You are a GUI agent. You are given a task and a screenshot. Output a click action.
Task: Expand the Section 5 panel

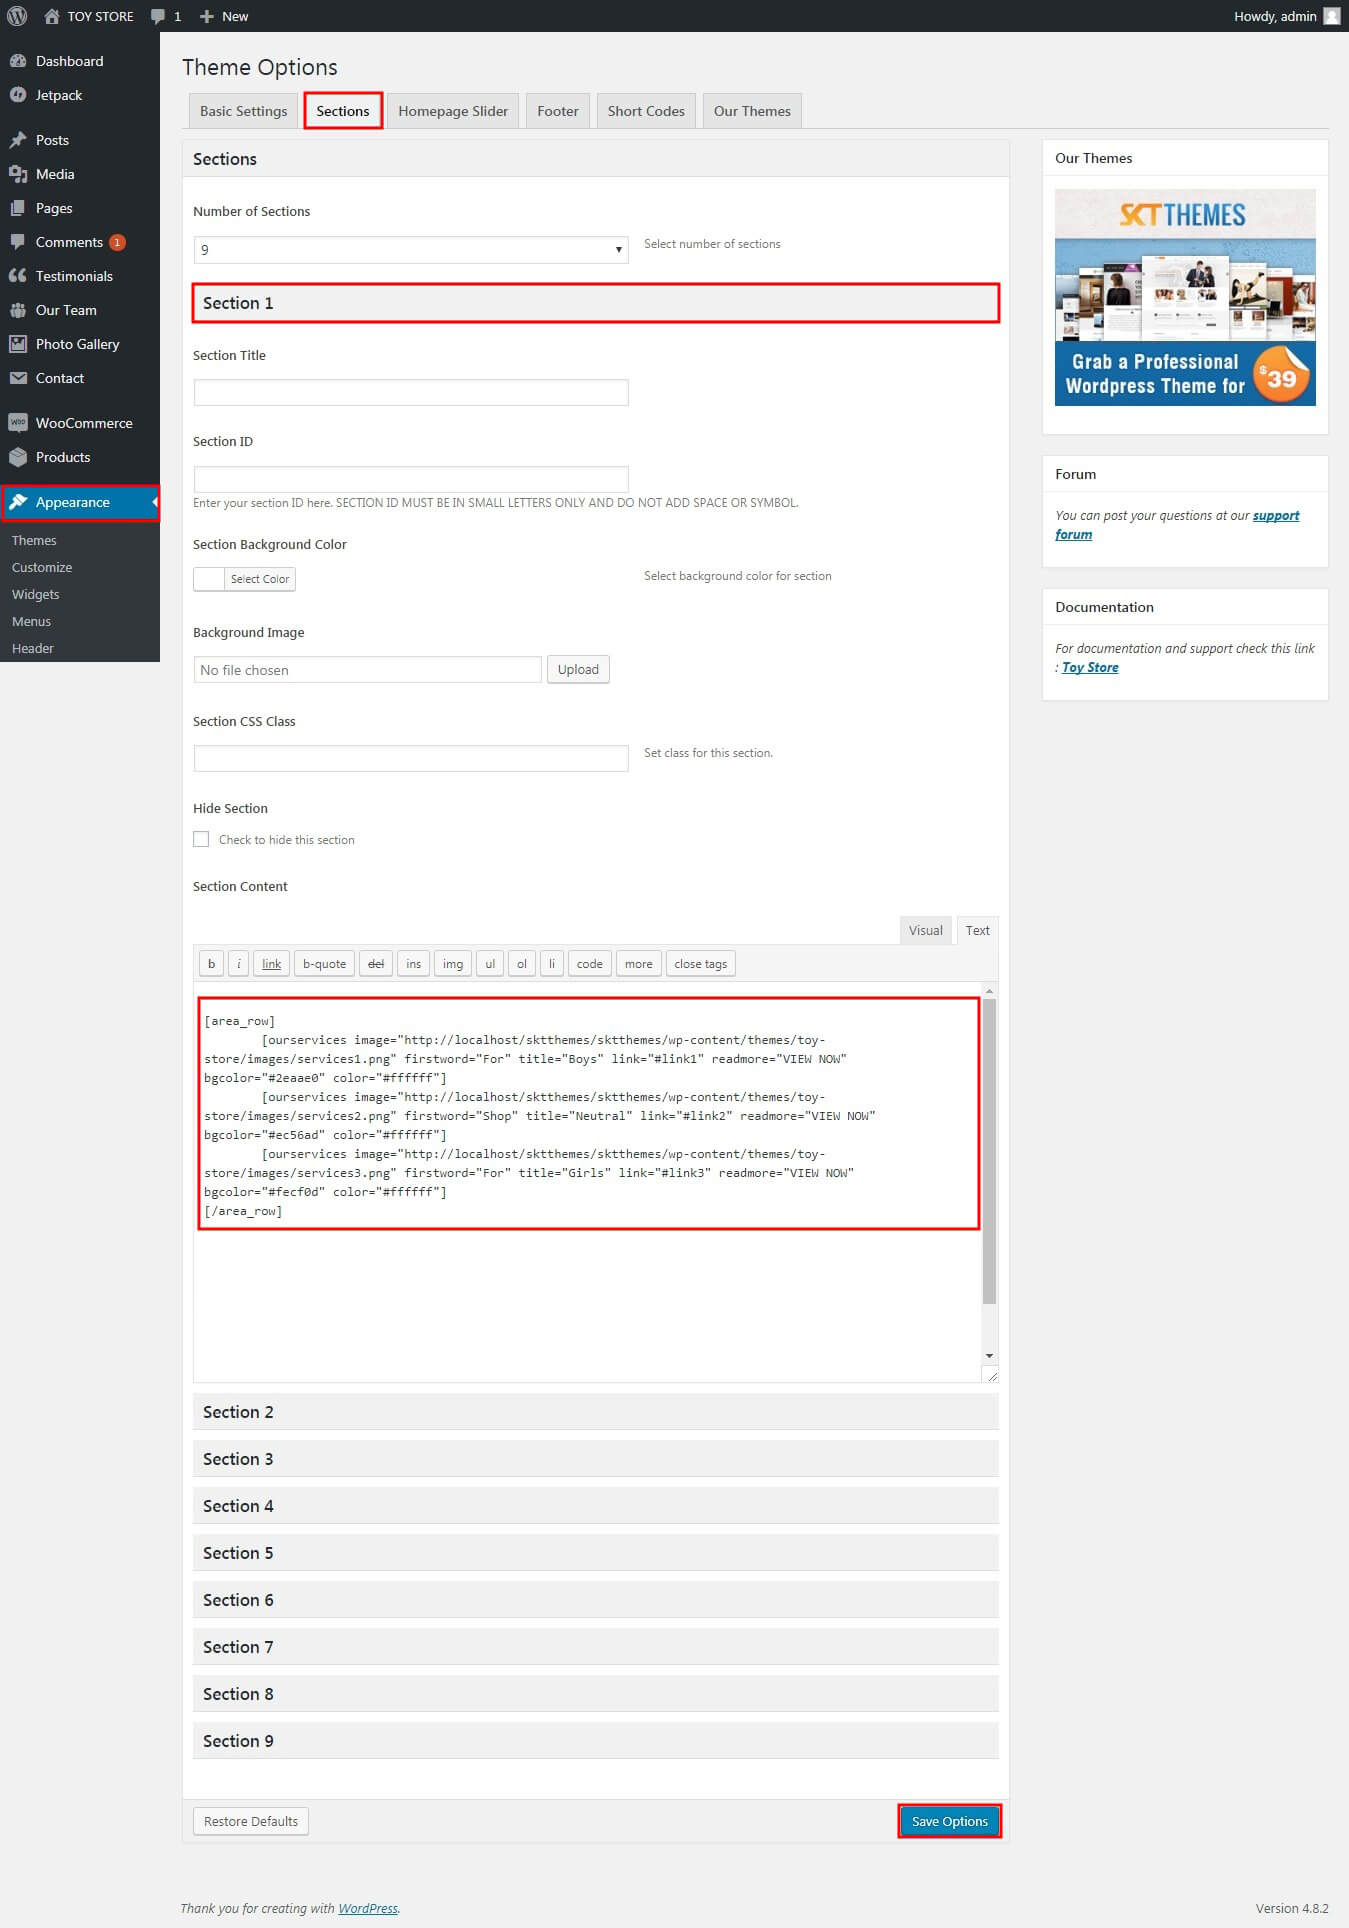pyautogui.click(x=596, y=1553)
